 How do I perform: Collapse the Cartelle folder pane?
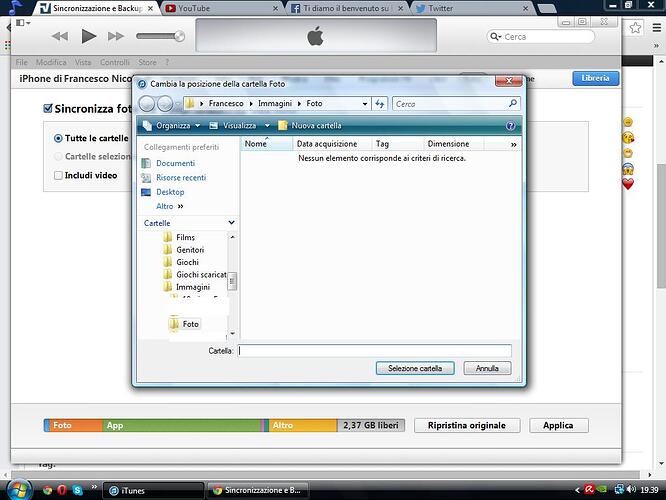pos(231,223)
